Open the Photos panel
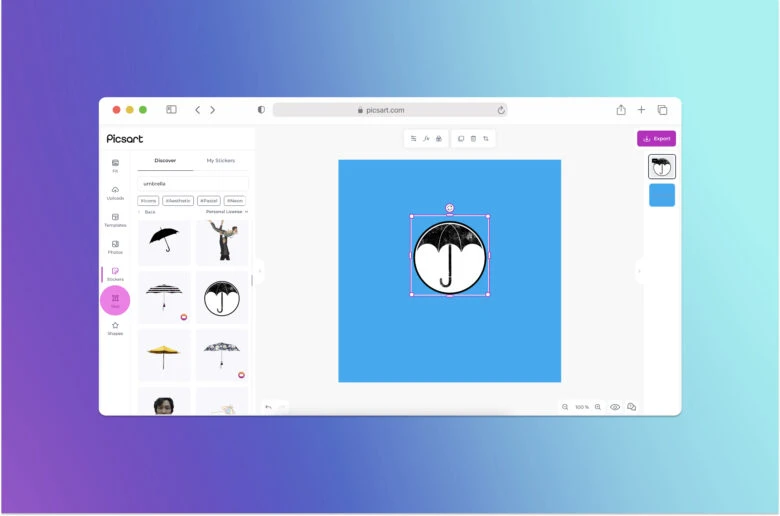The height and width of the screenshot is (516, 780). [x=115, y=246]
